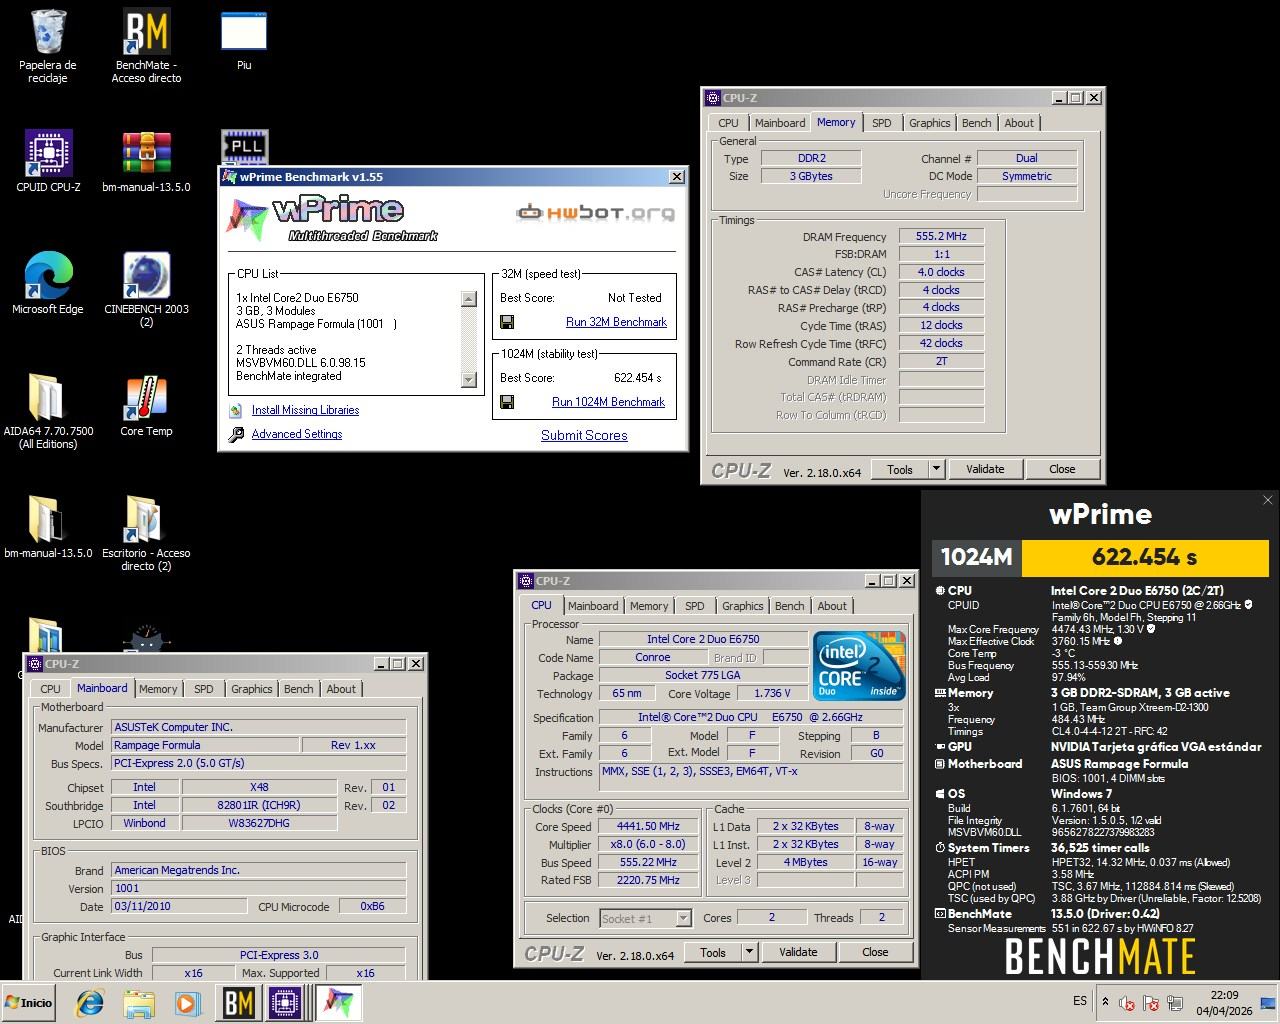The height and width of the screenshot is (1024, 1280).
Task: Open the PLL desktop icon
Action: 244,146
